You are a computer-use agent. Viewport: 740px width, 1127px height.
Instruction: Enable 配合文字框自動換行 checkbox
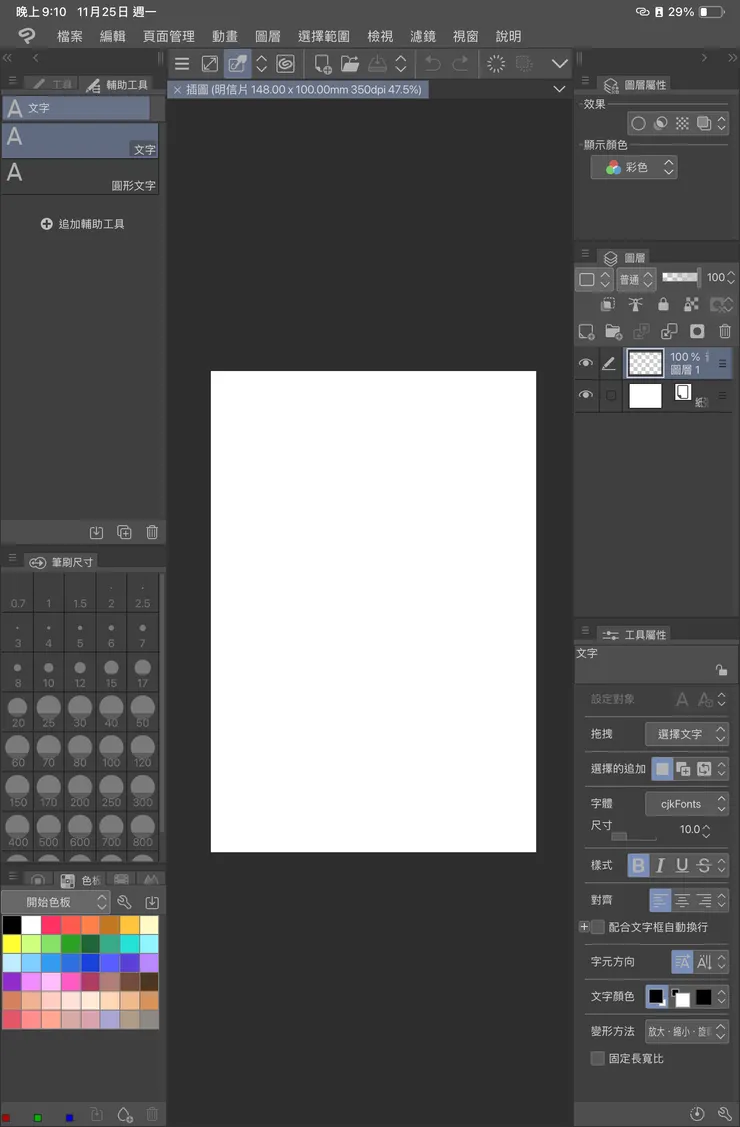597,927
